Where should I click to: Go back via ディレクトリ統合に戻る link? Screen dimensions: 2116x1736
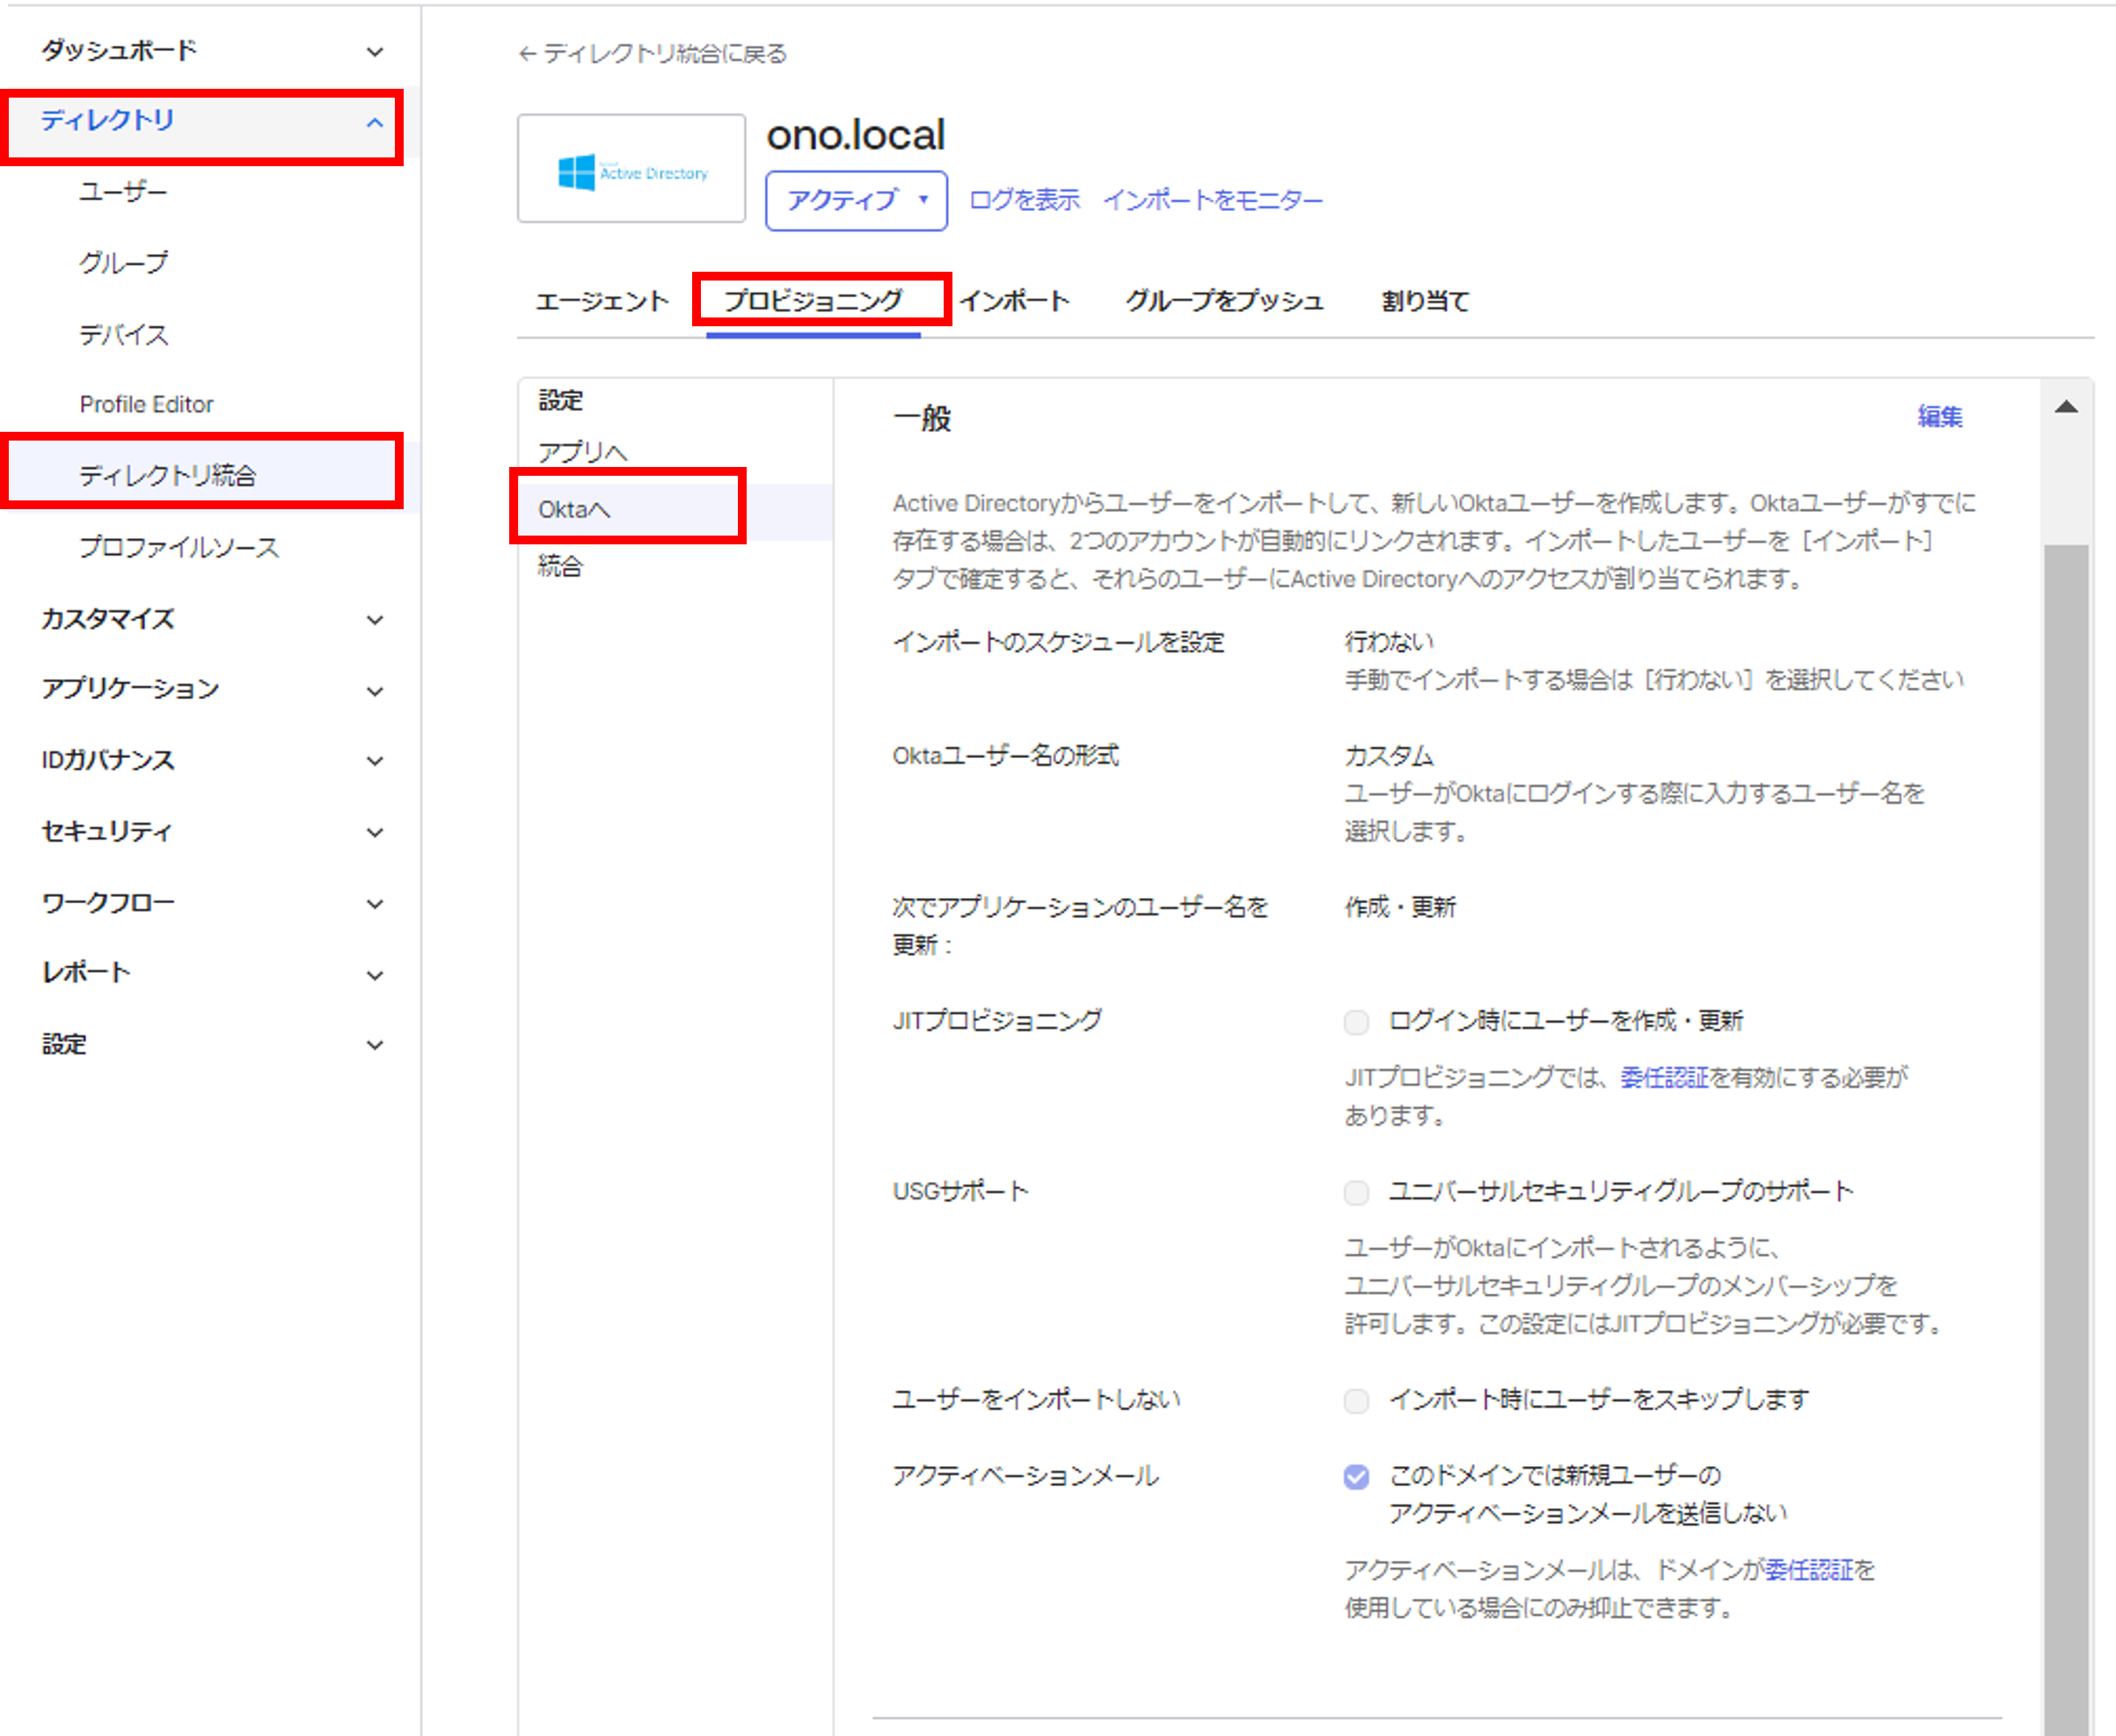652,53
